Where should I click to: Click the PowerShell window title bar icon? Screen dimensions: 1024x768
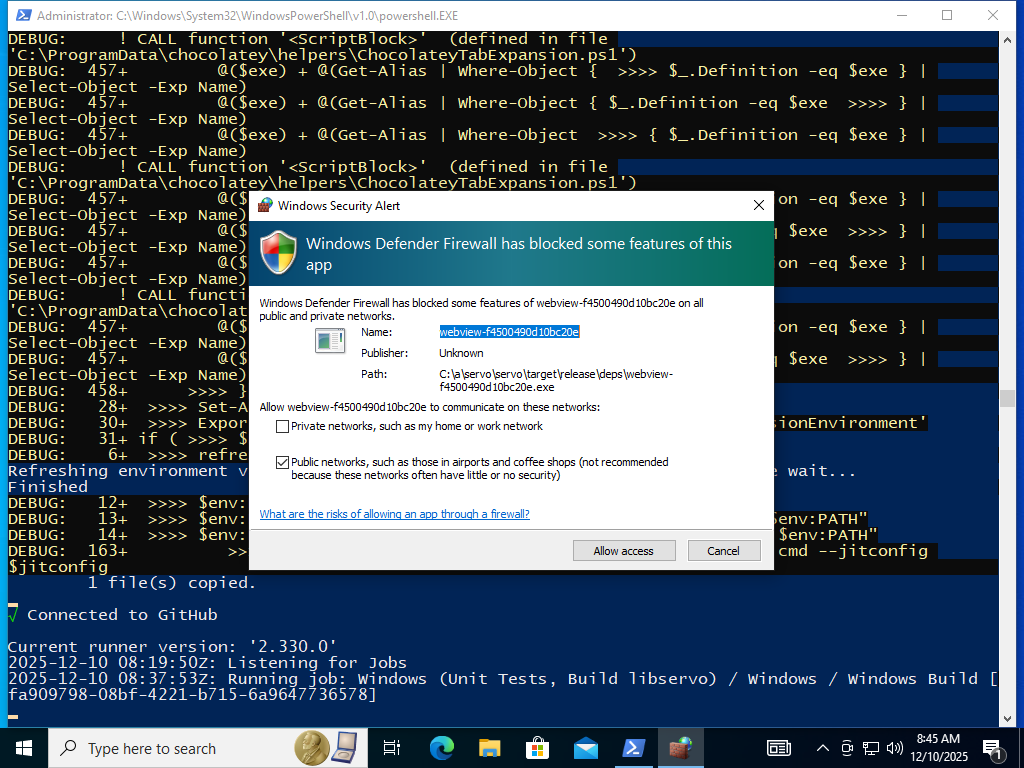tap(18, 15)
